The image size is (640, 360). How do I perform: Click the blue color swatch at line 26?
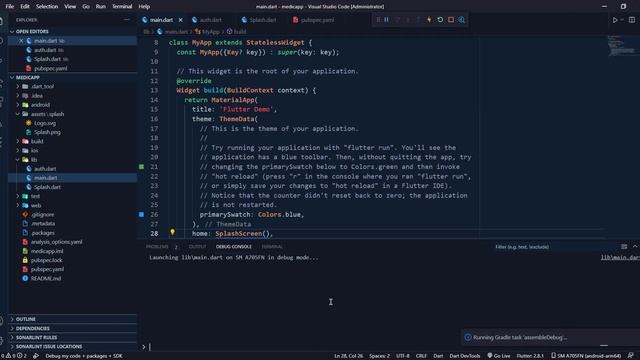141,214
